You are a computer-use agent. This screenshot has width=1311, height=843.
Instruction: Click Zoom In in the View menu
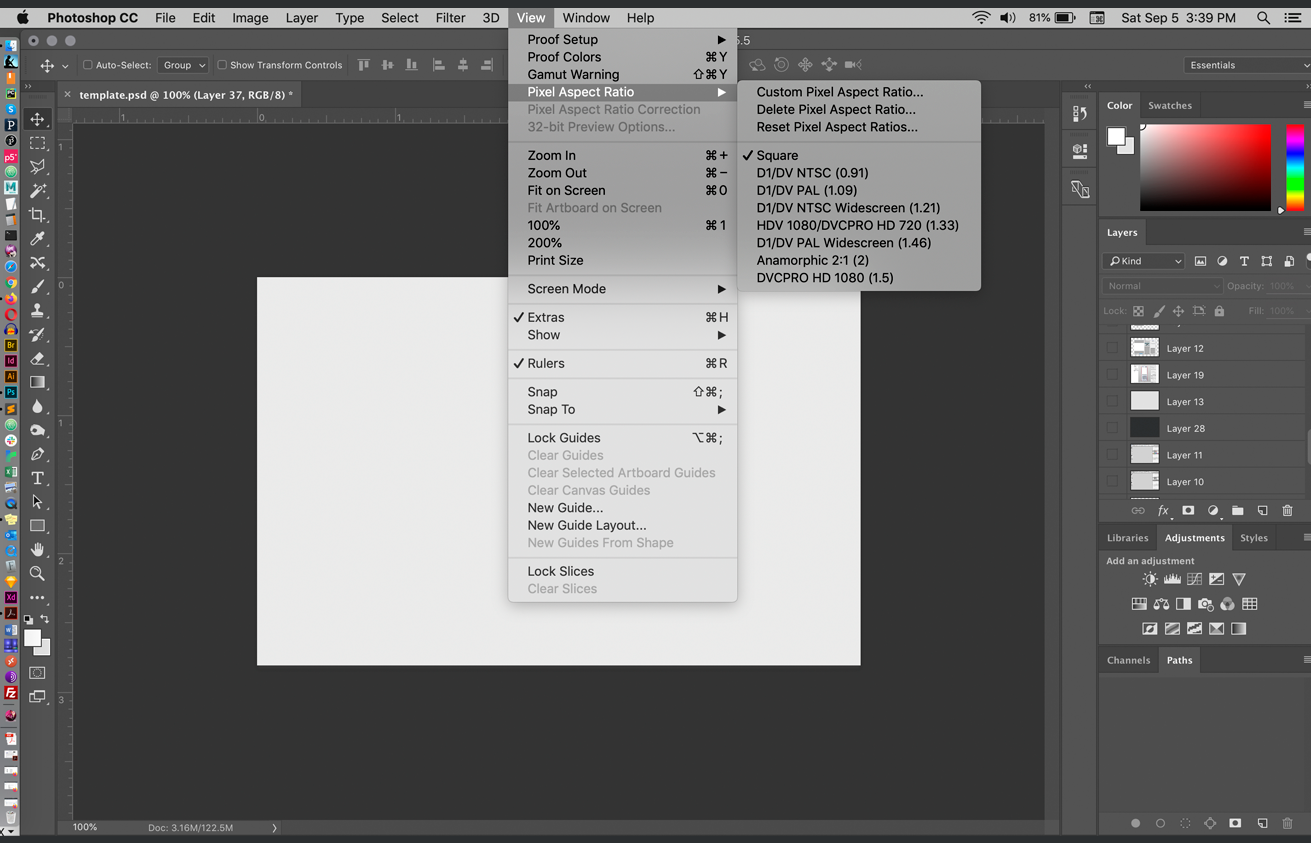(622, 156)
